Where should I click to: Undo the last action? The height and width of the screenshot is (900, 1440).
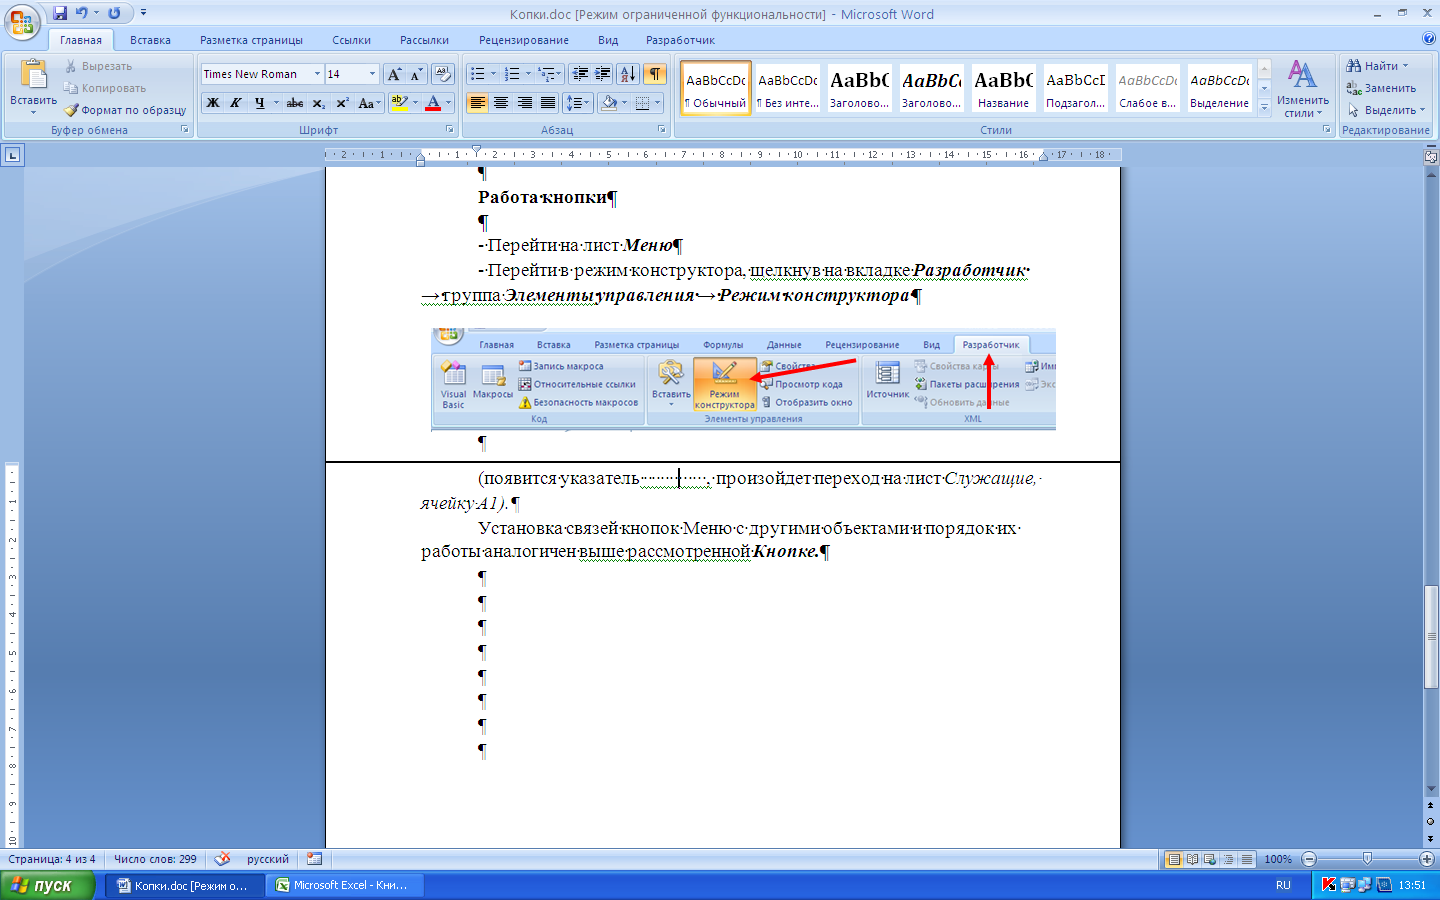point(82,13)
